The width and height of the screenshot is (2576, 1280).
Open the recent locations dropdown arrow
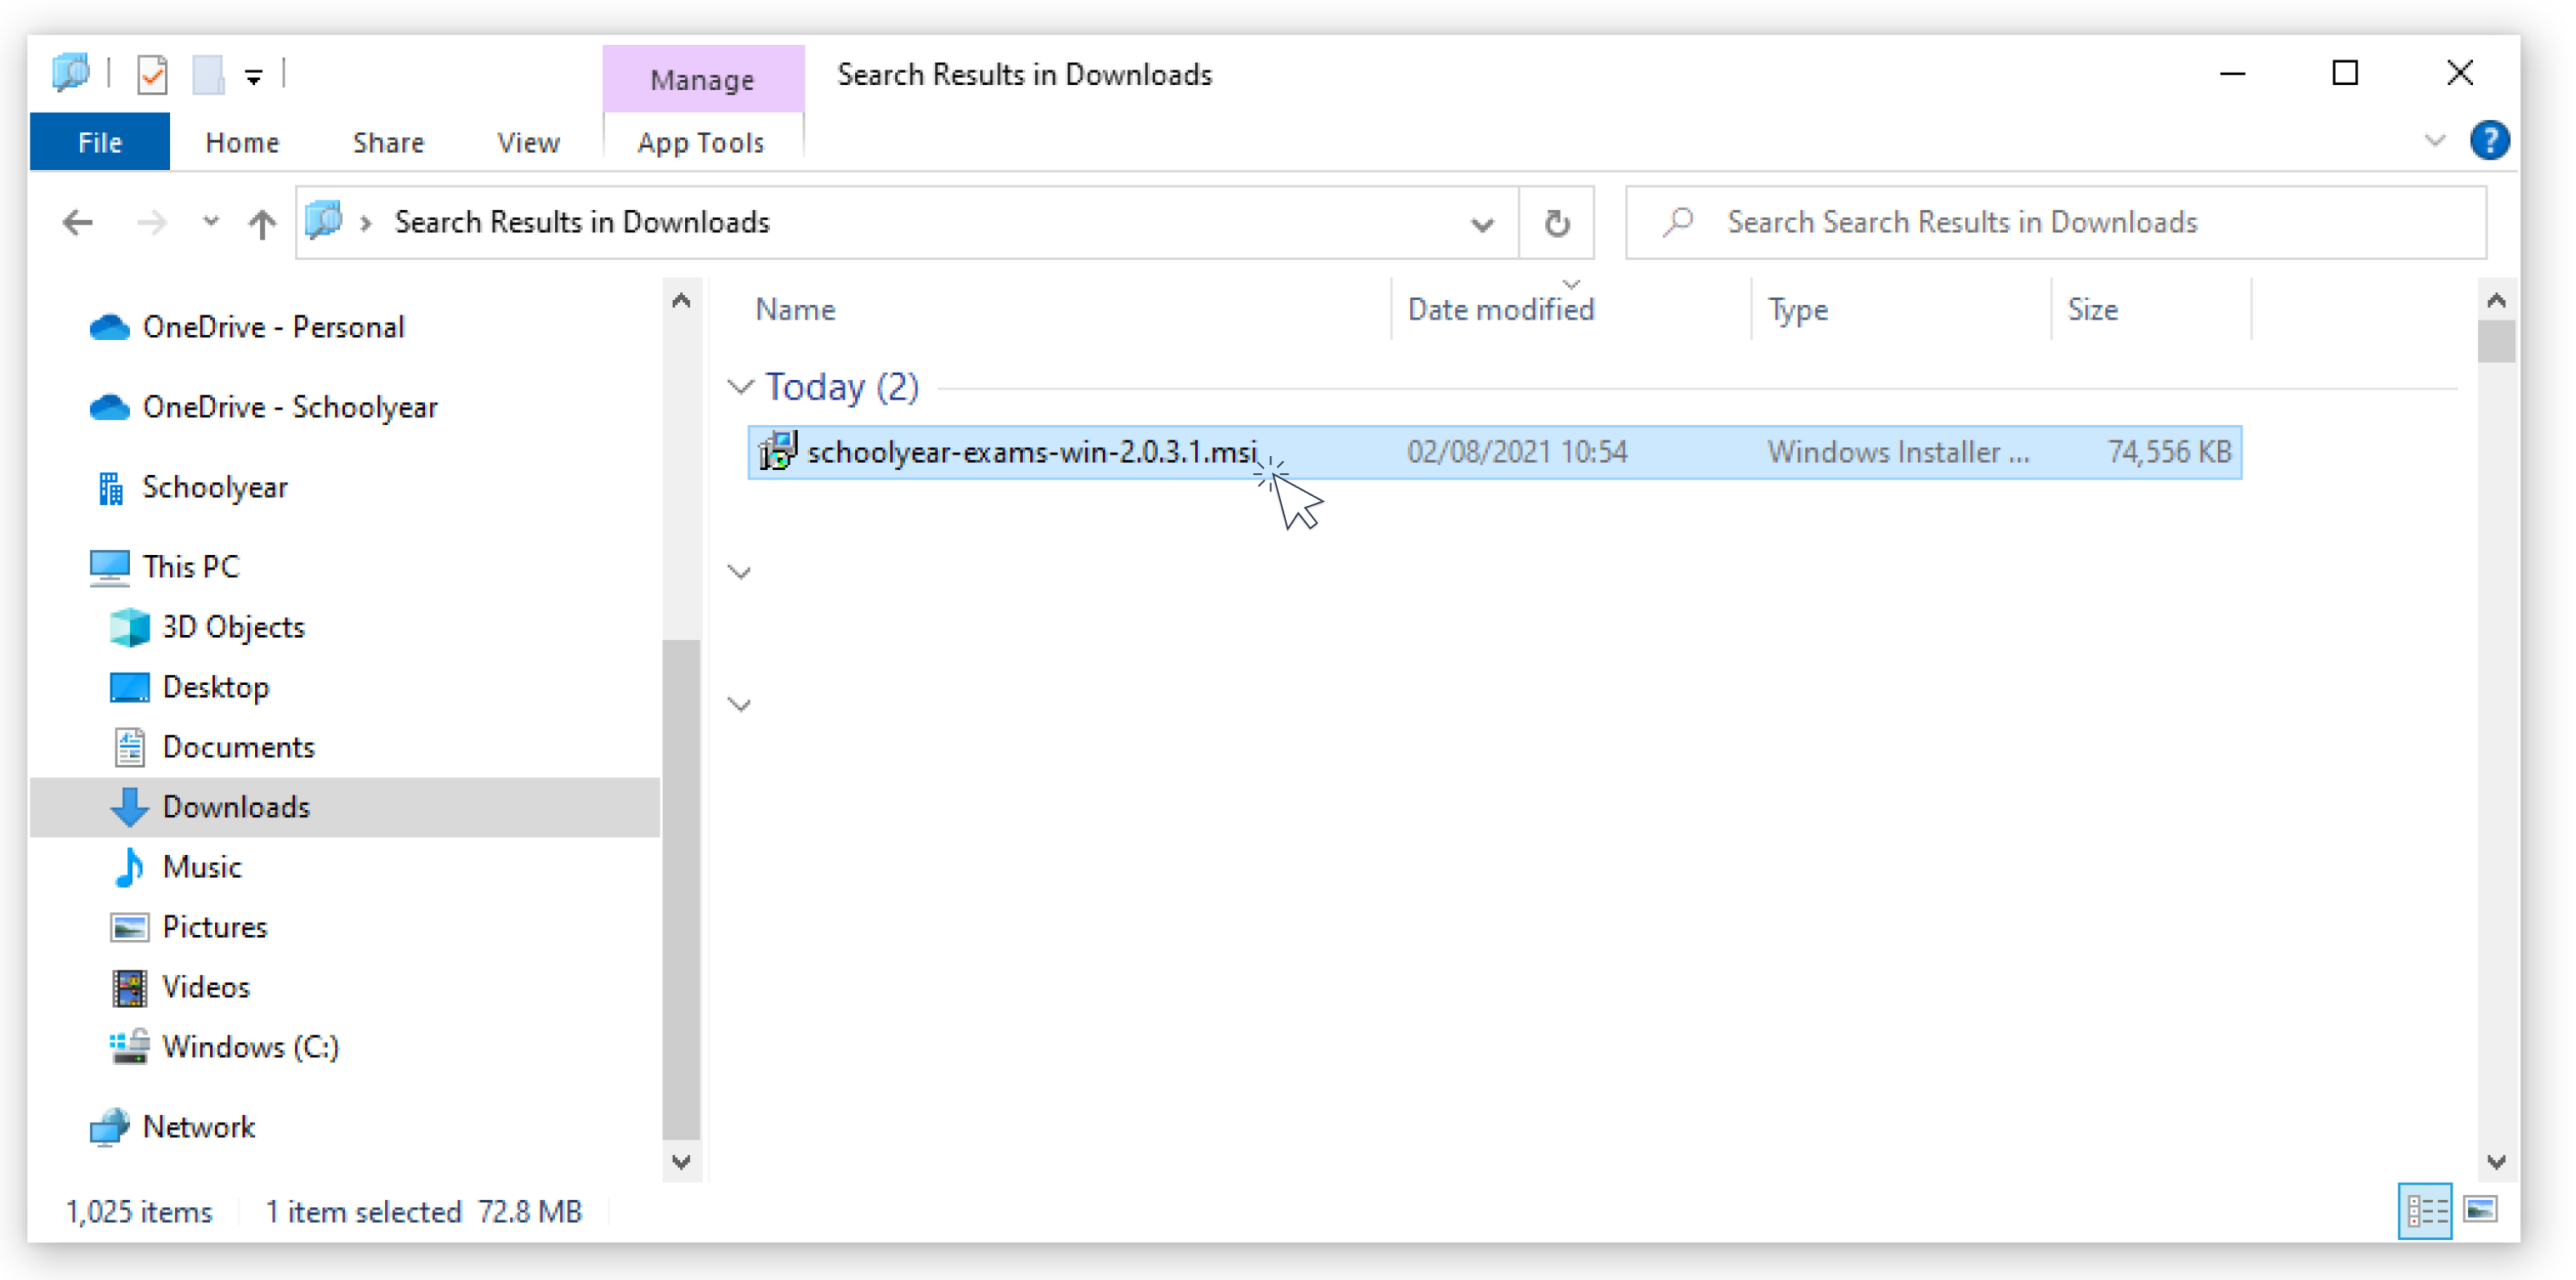point(210,221)
